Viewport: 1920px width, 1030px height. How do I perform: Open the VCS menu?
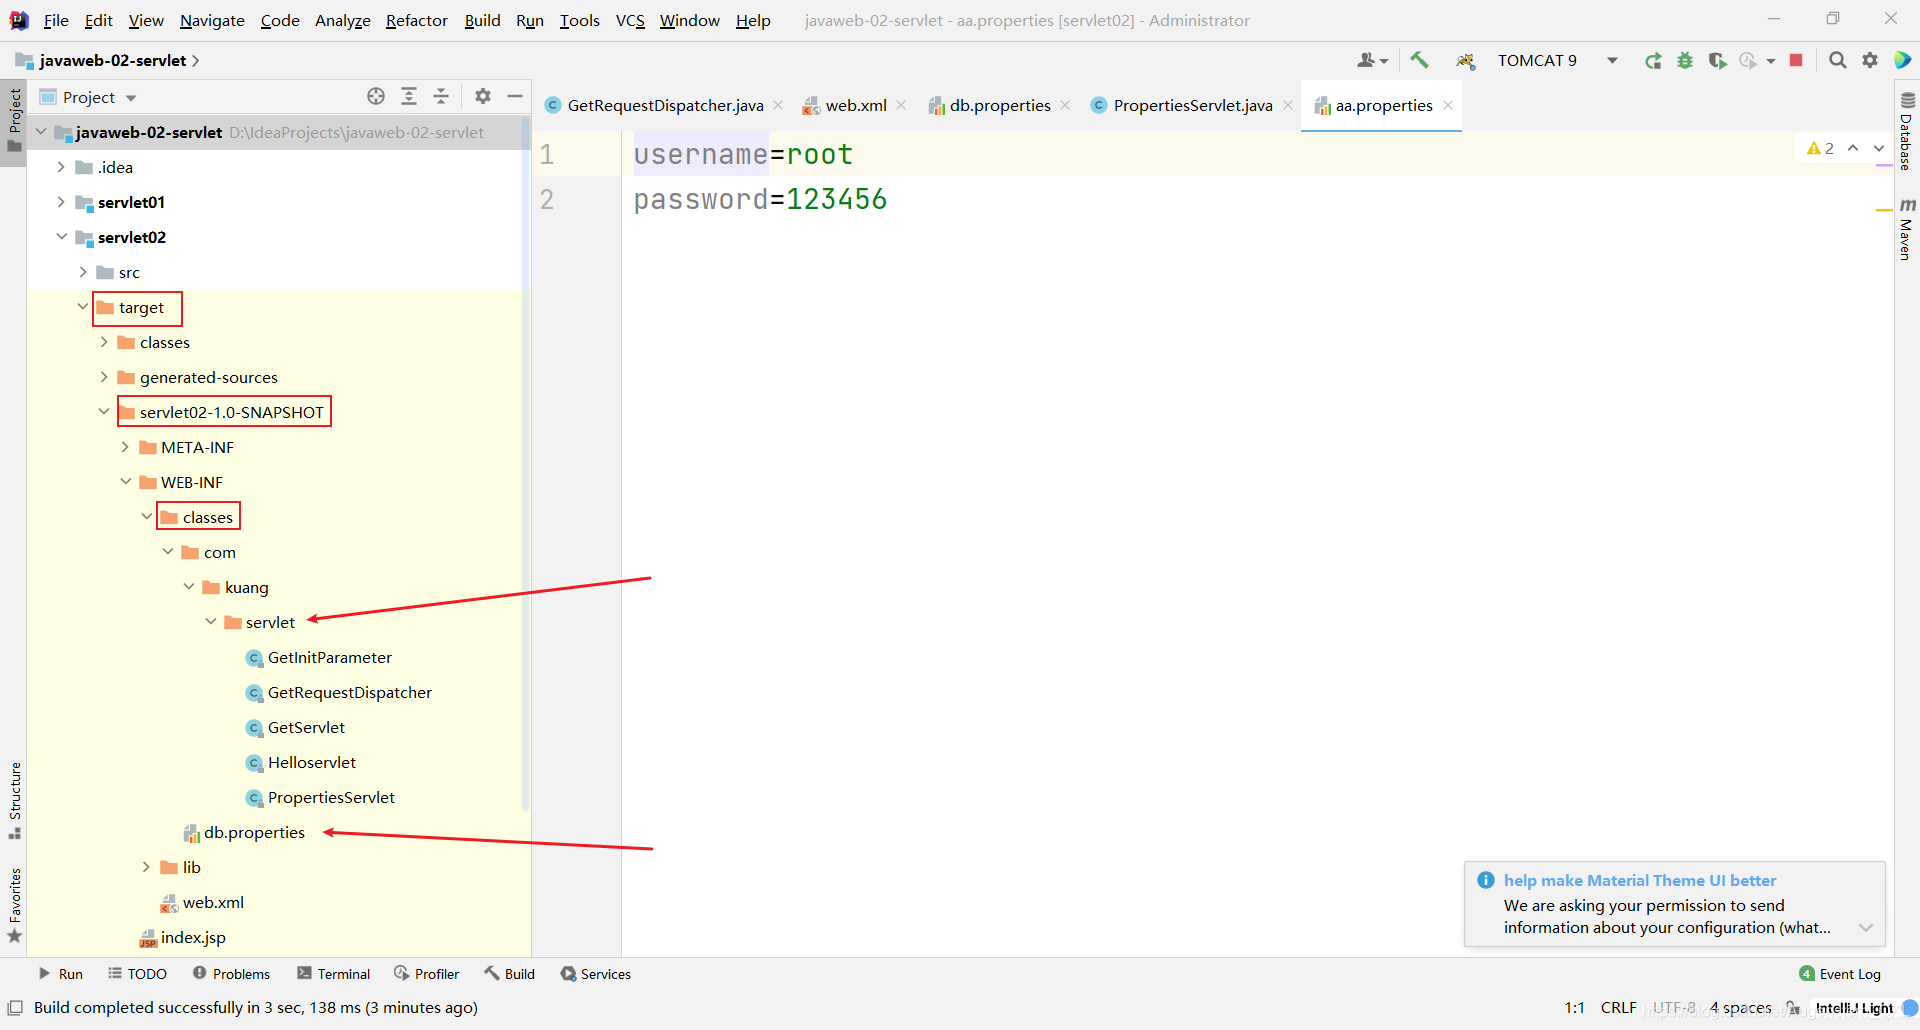[630, 20]
